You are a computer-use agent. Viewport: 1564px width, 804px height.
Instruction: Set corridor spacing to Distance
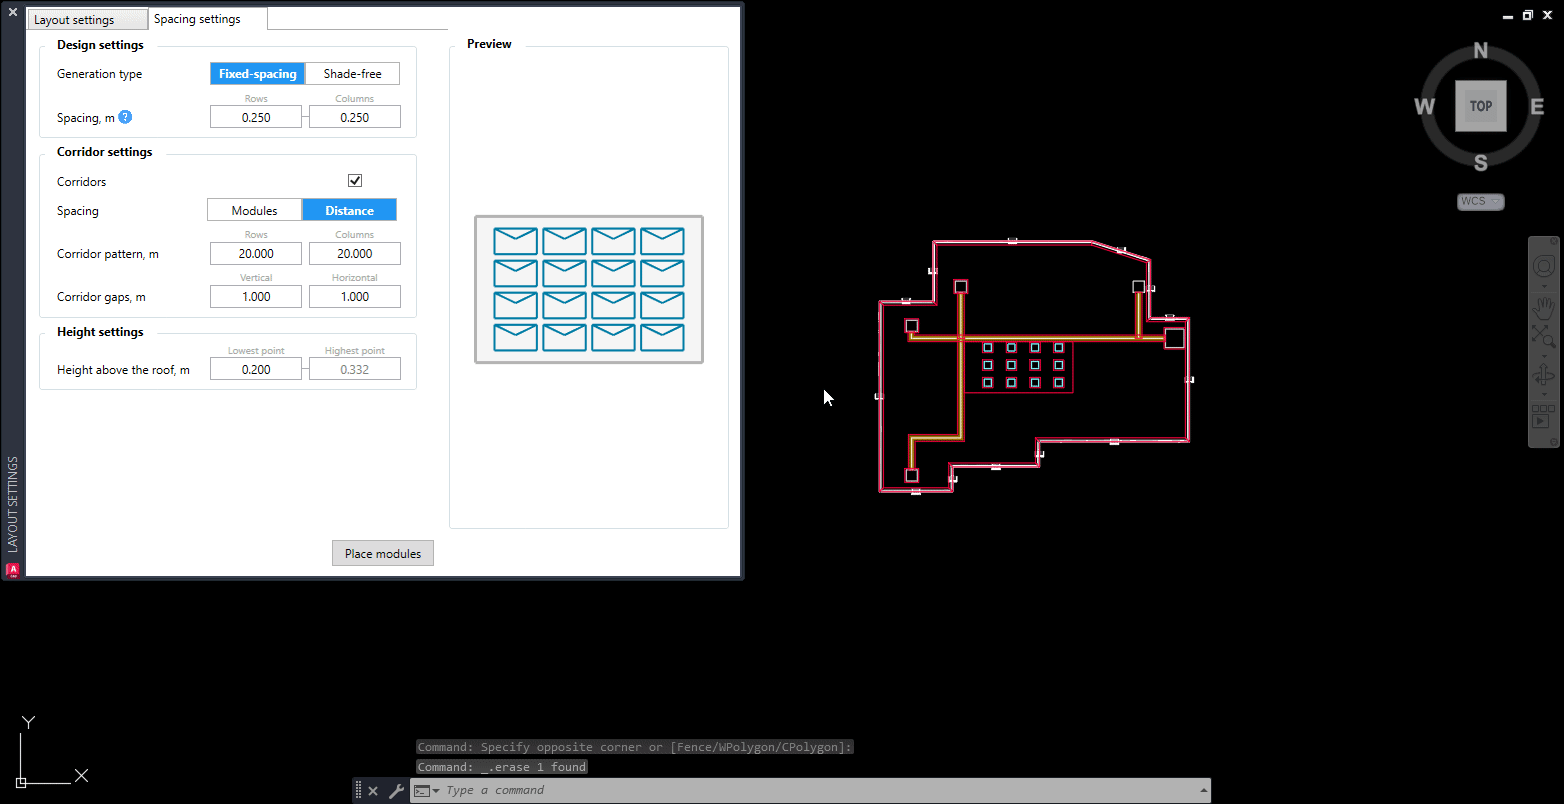point(350,210)
